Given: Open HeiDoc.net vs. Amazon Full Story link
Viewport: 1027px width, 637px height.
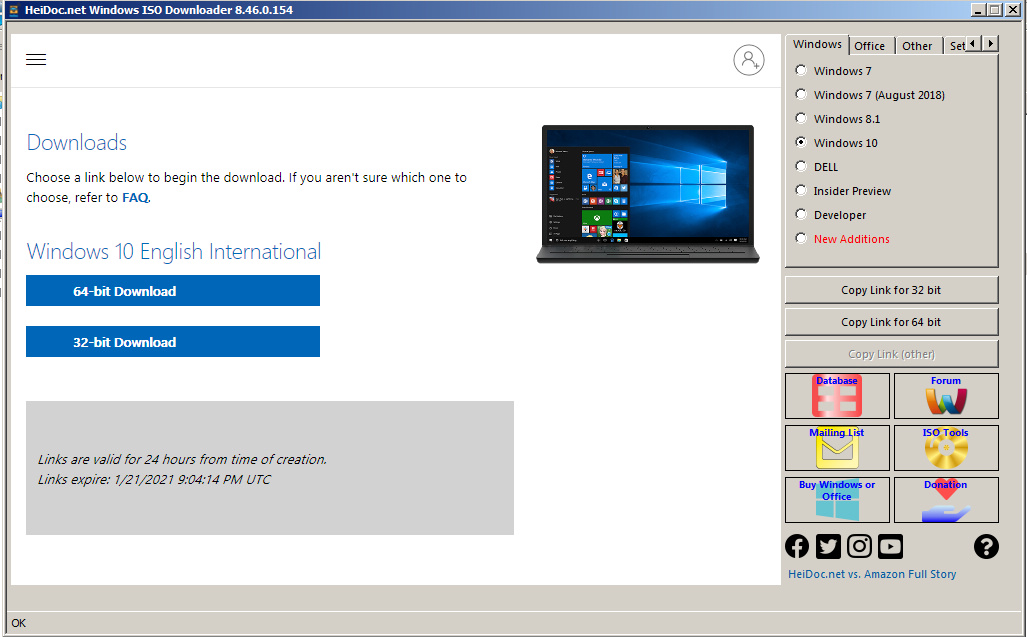Looking at the screenshot, I should (x=872, y=574).
